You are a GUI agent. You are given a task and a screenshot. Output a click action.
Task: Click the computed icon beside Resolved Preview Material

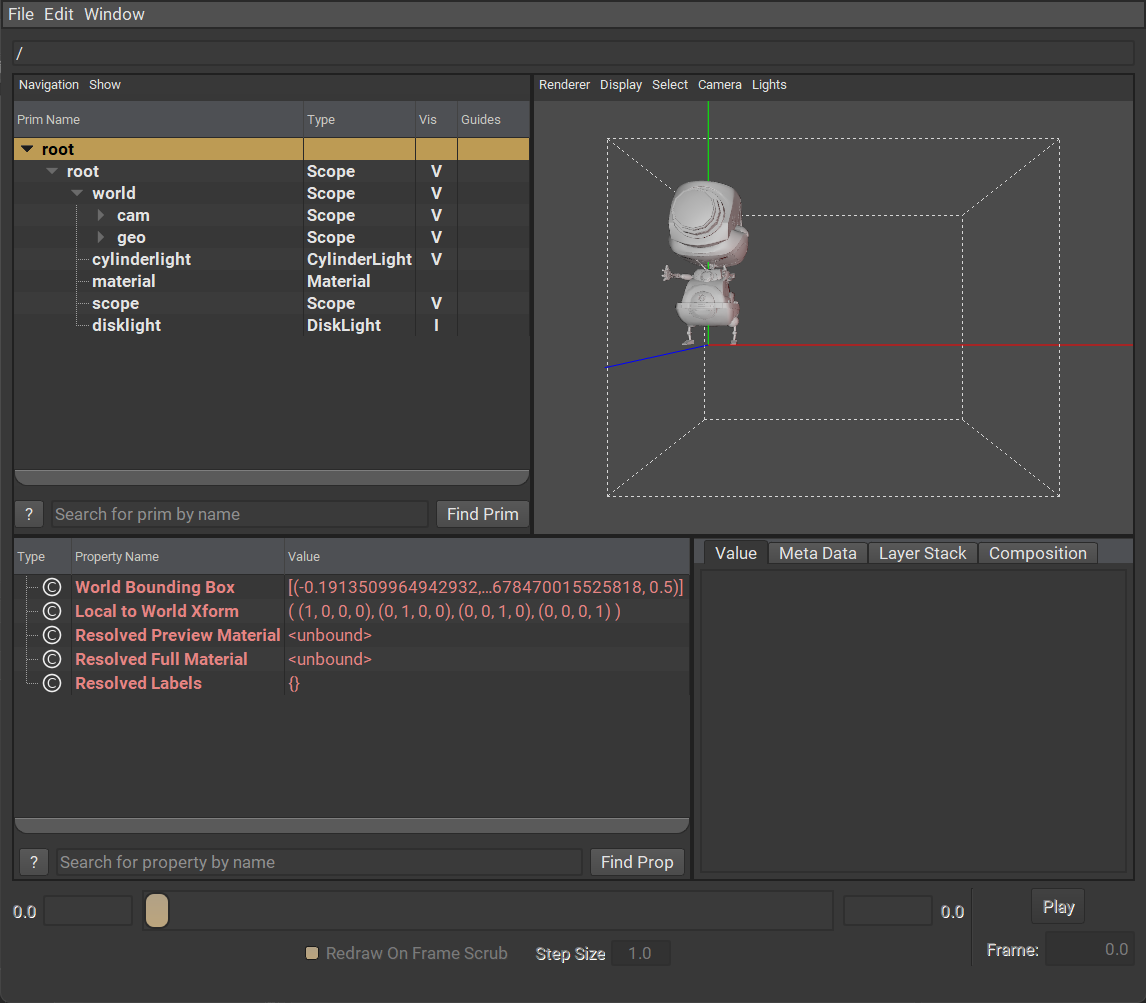click(x=53, y=636)
